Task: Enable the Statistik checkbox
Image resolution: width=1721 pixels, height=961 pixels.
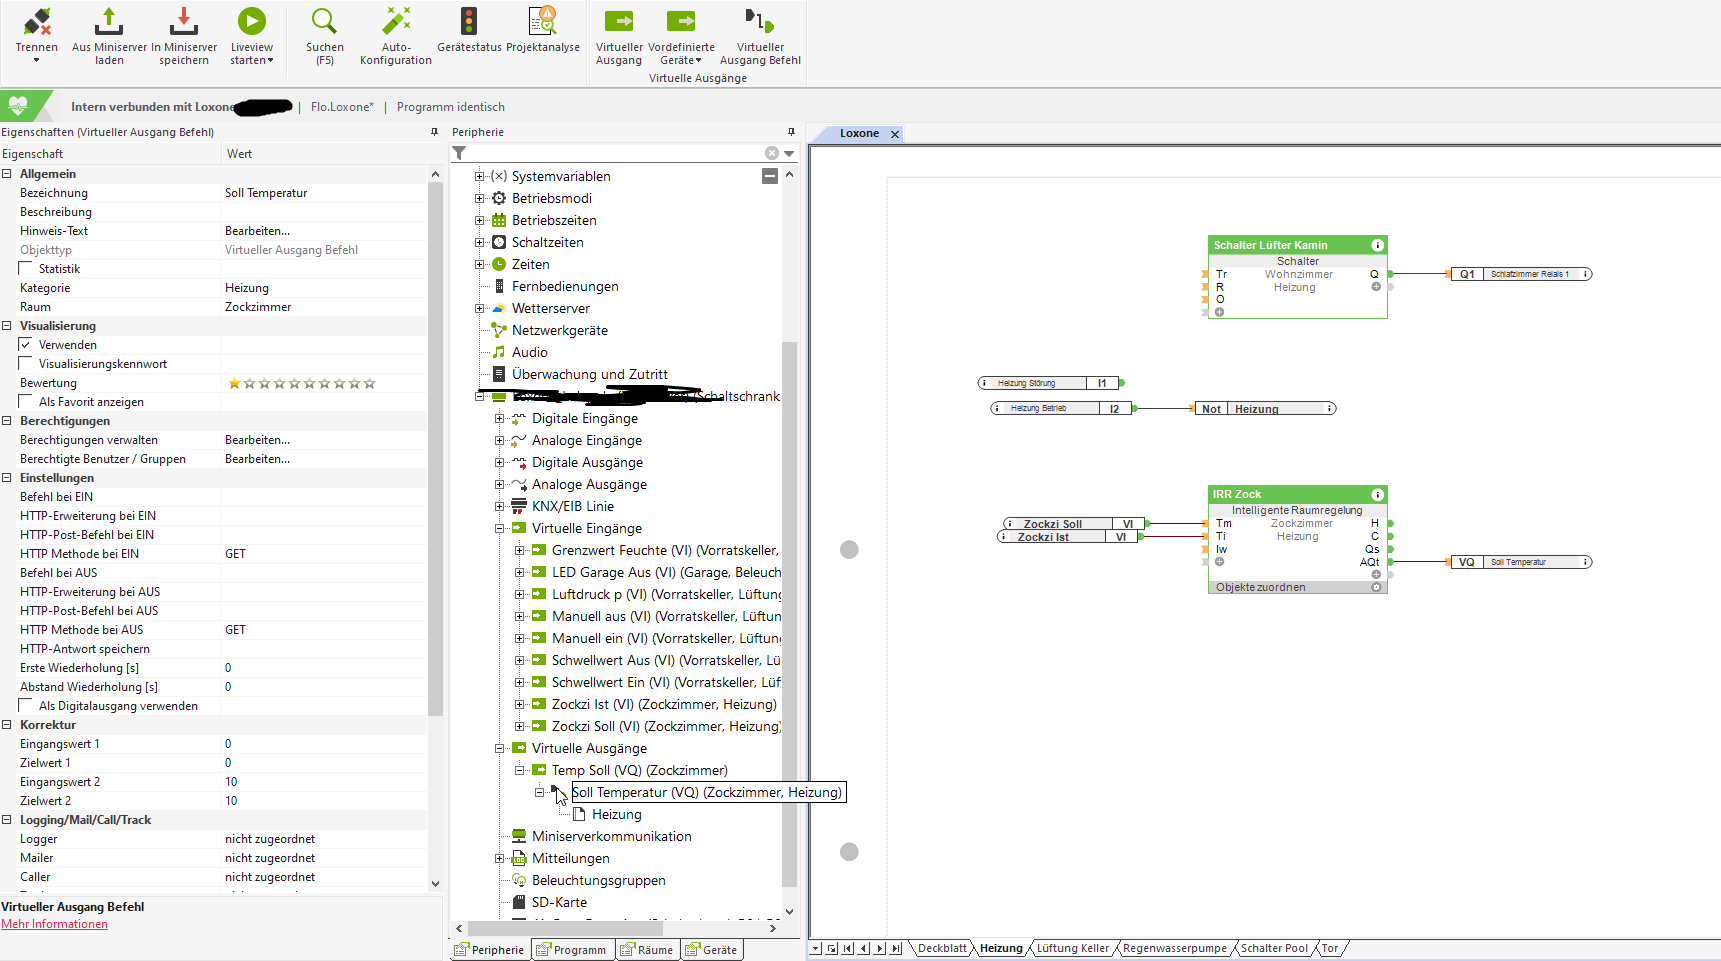Action: [x=26, y=269]
